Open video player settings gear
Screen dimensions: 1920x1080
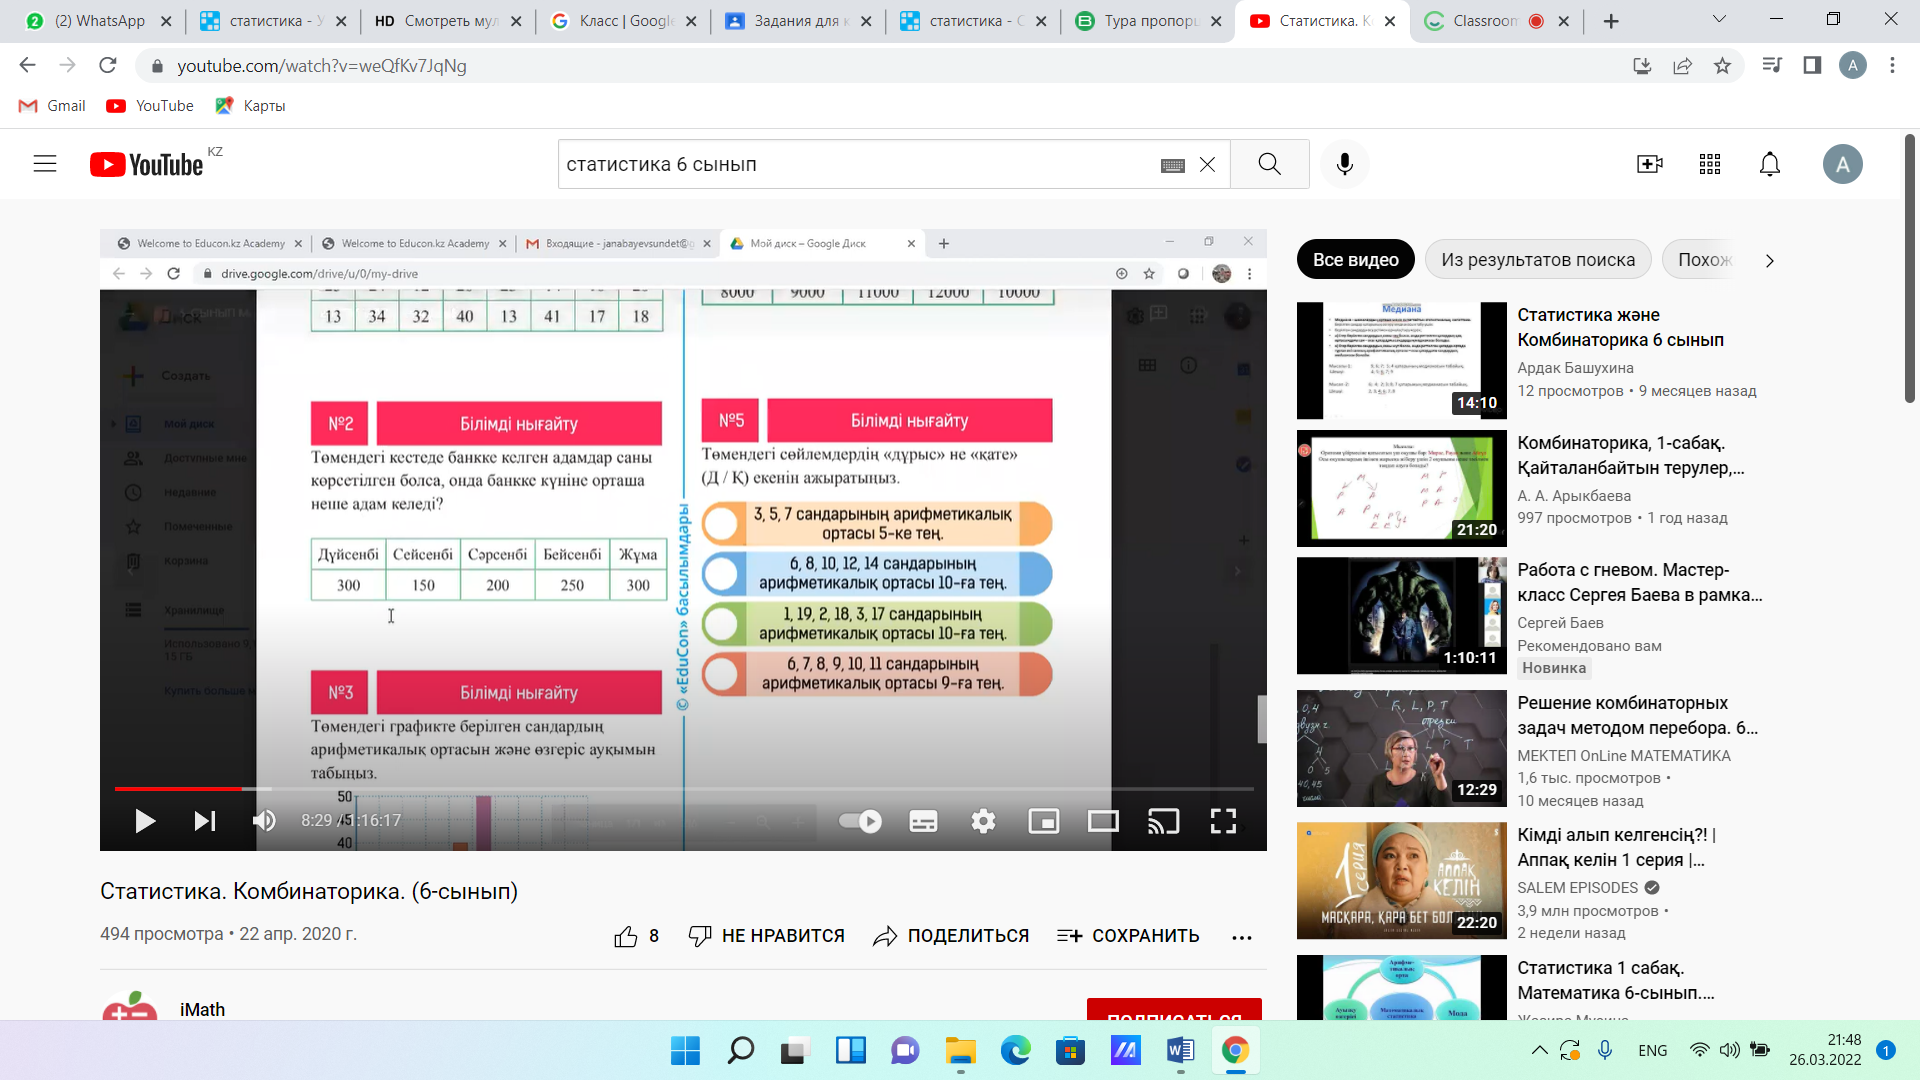[983, 821]
